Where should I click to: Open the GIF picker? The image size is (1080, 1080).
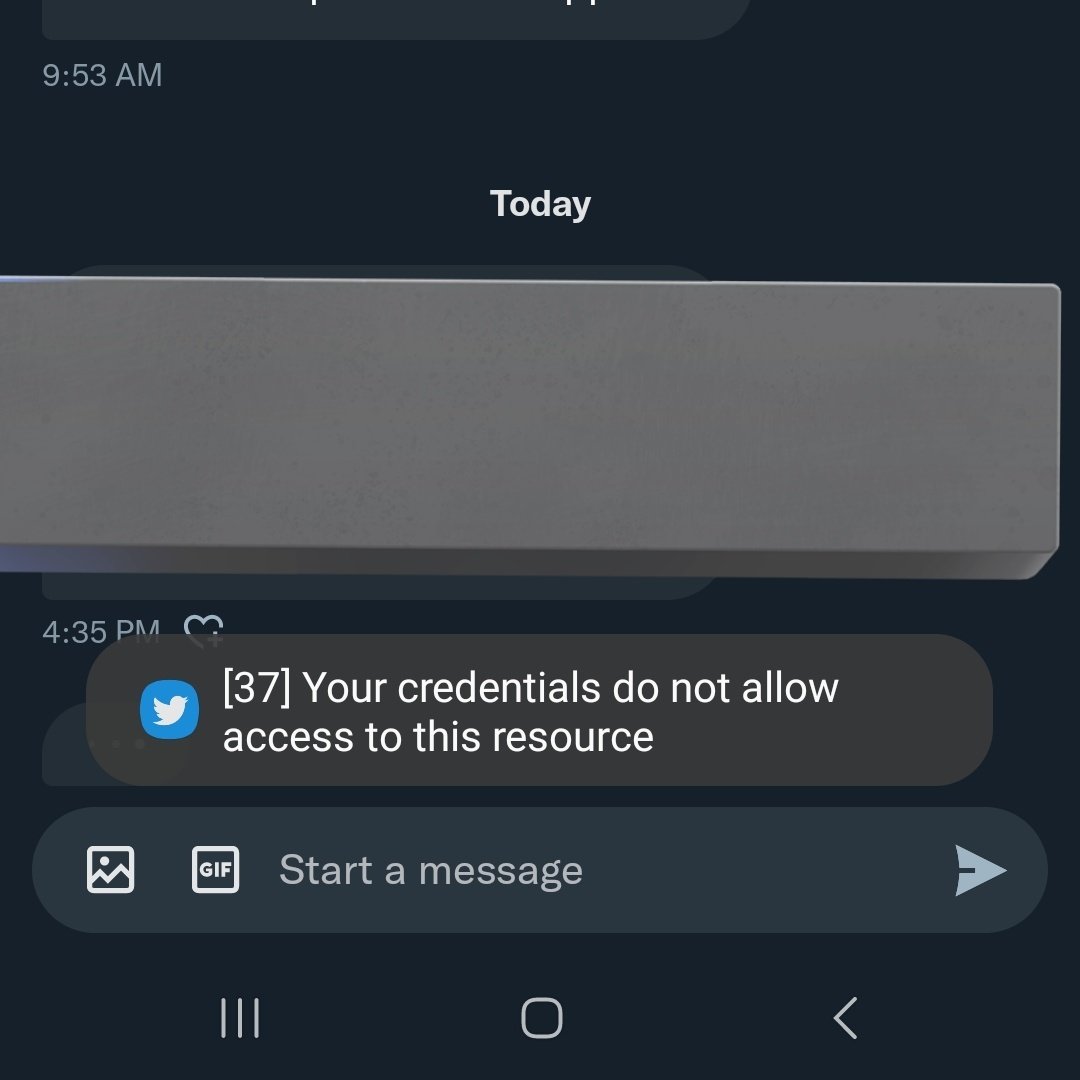(216, 869)
